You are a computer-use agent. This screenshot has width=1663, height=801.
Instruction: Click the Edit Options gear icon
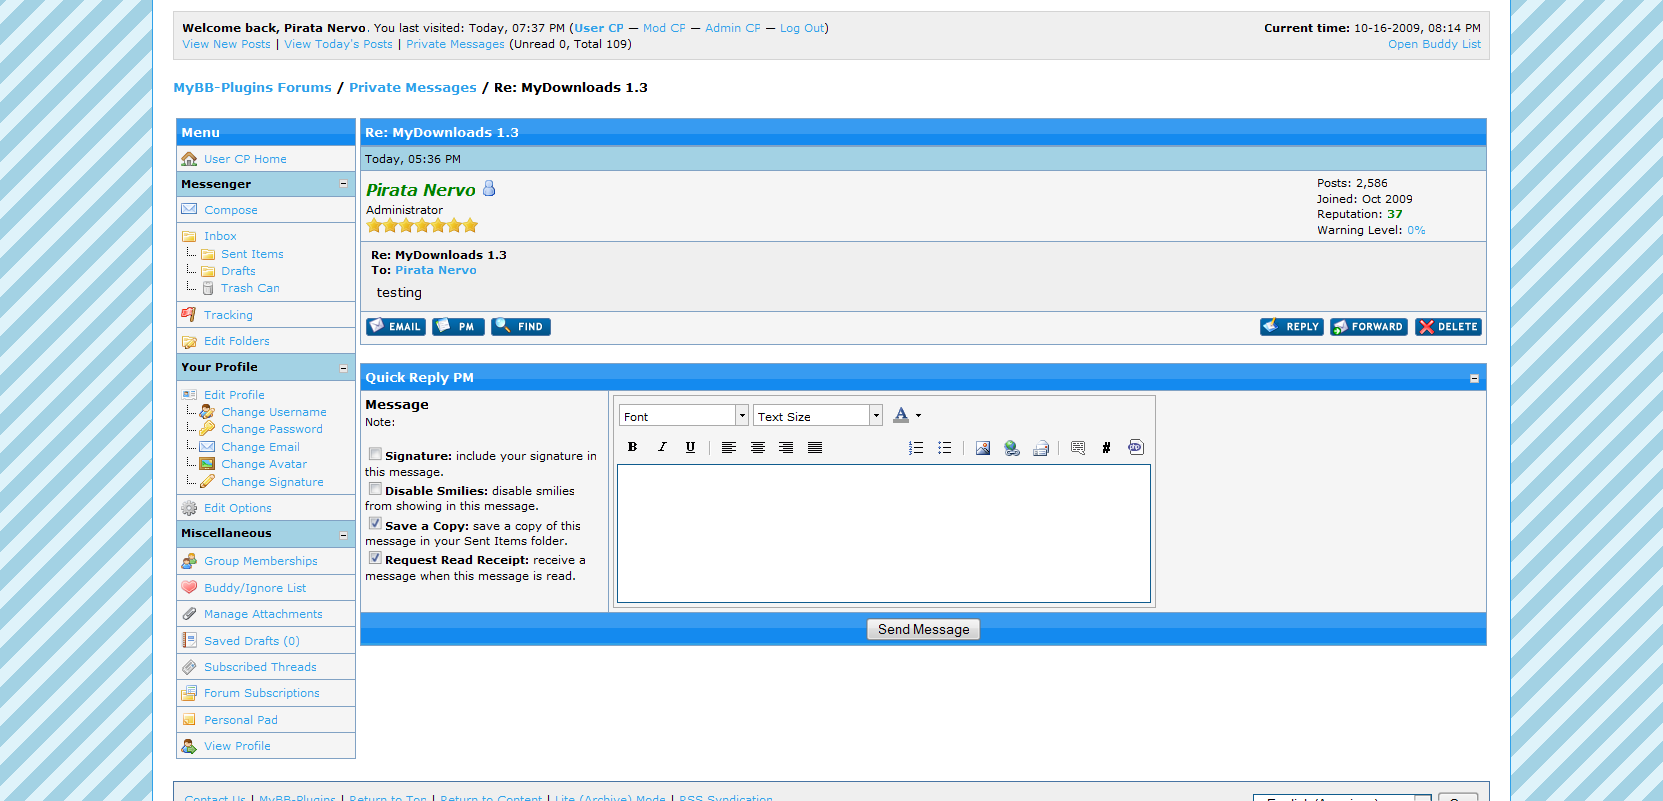point(189,508)
